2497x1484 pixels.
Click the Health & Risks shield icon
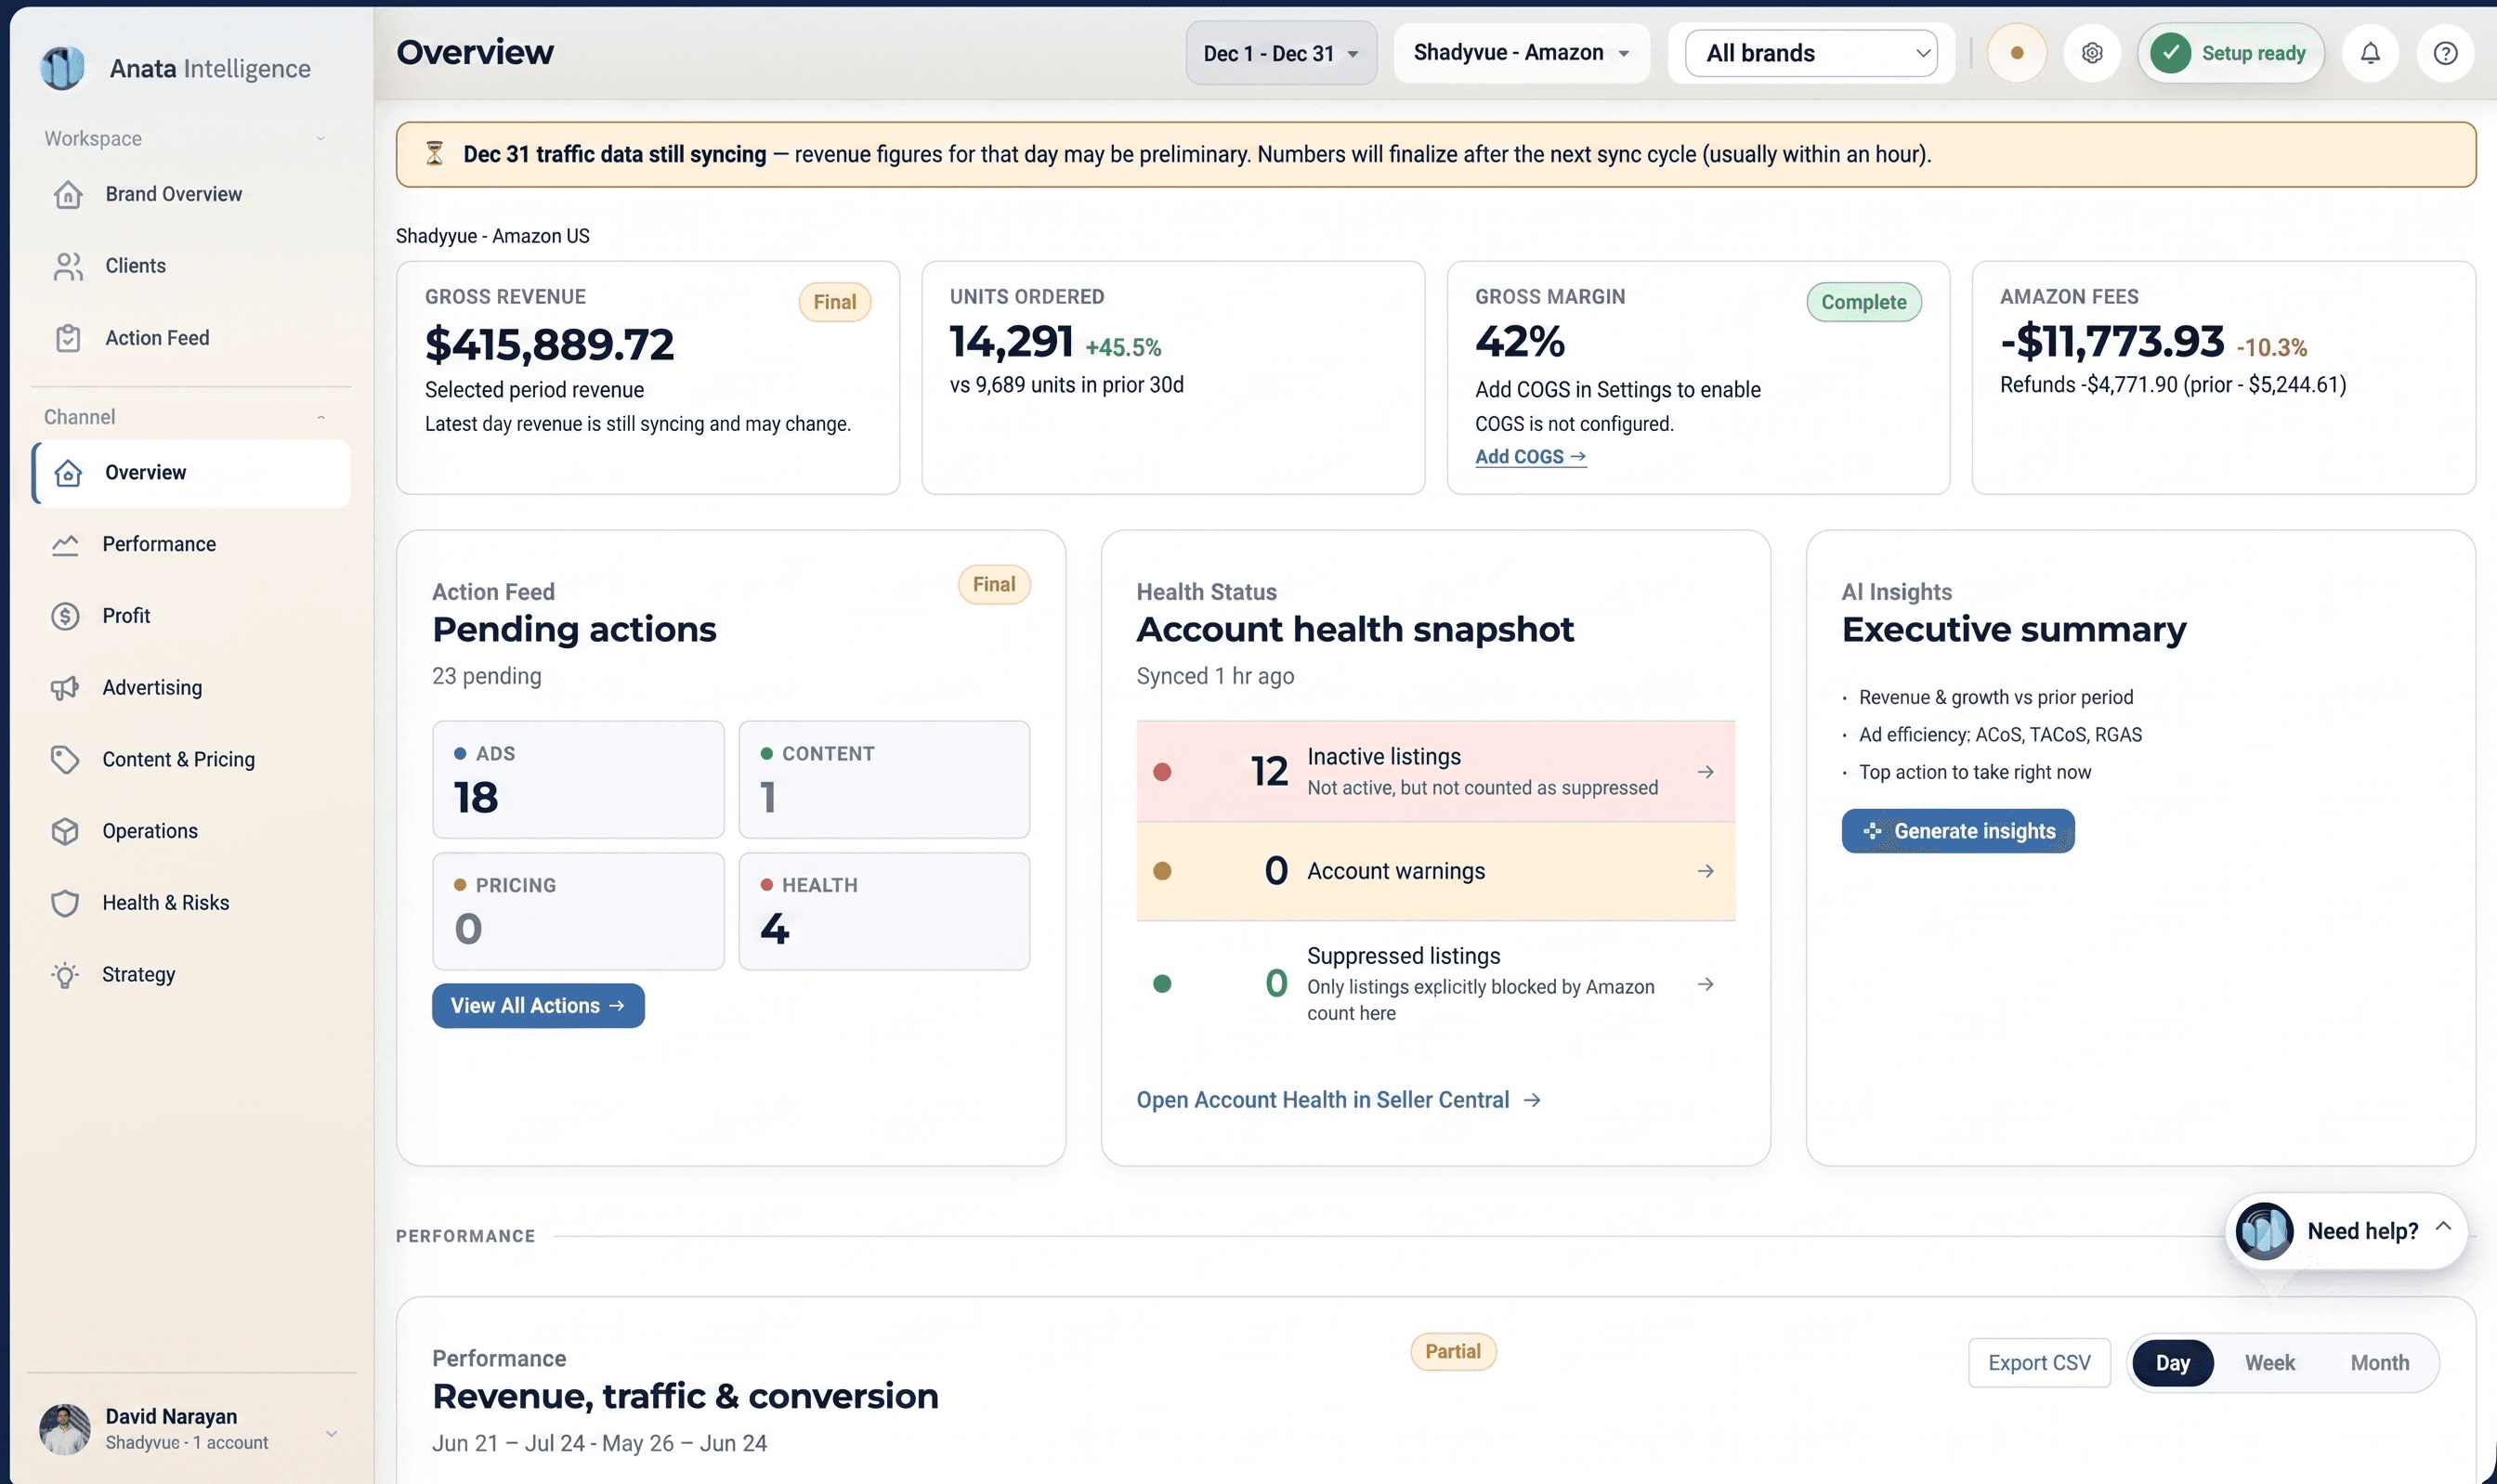[65, 903]
